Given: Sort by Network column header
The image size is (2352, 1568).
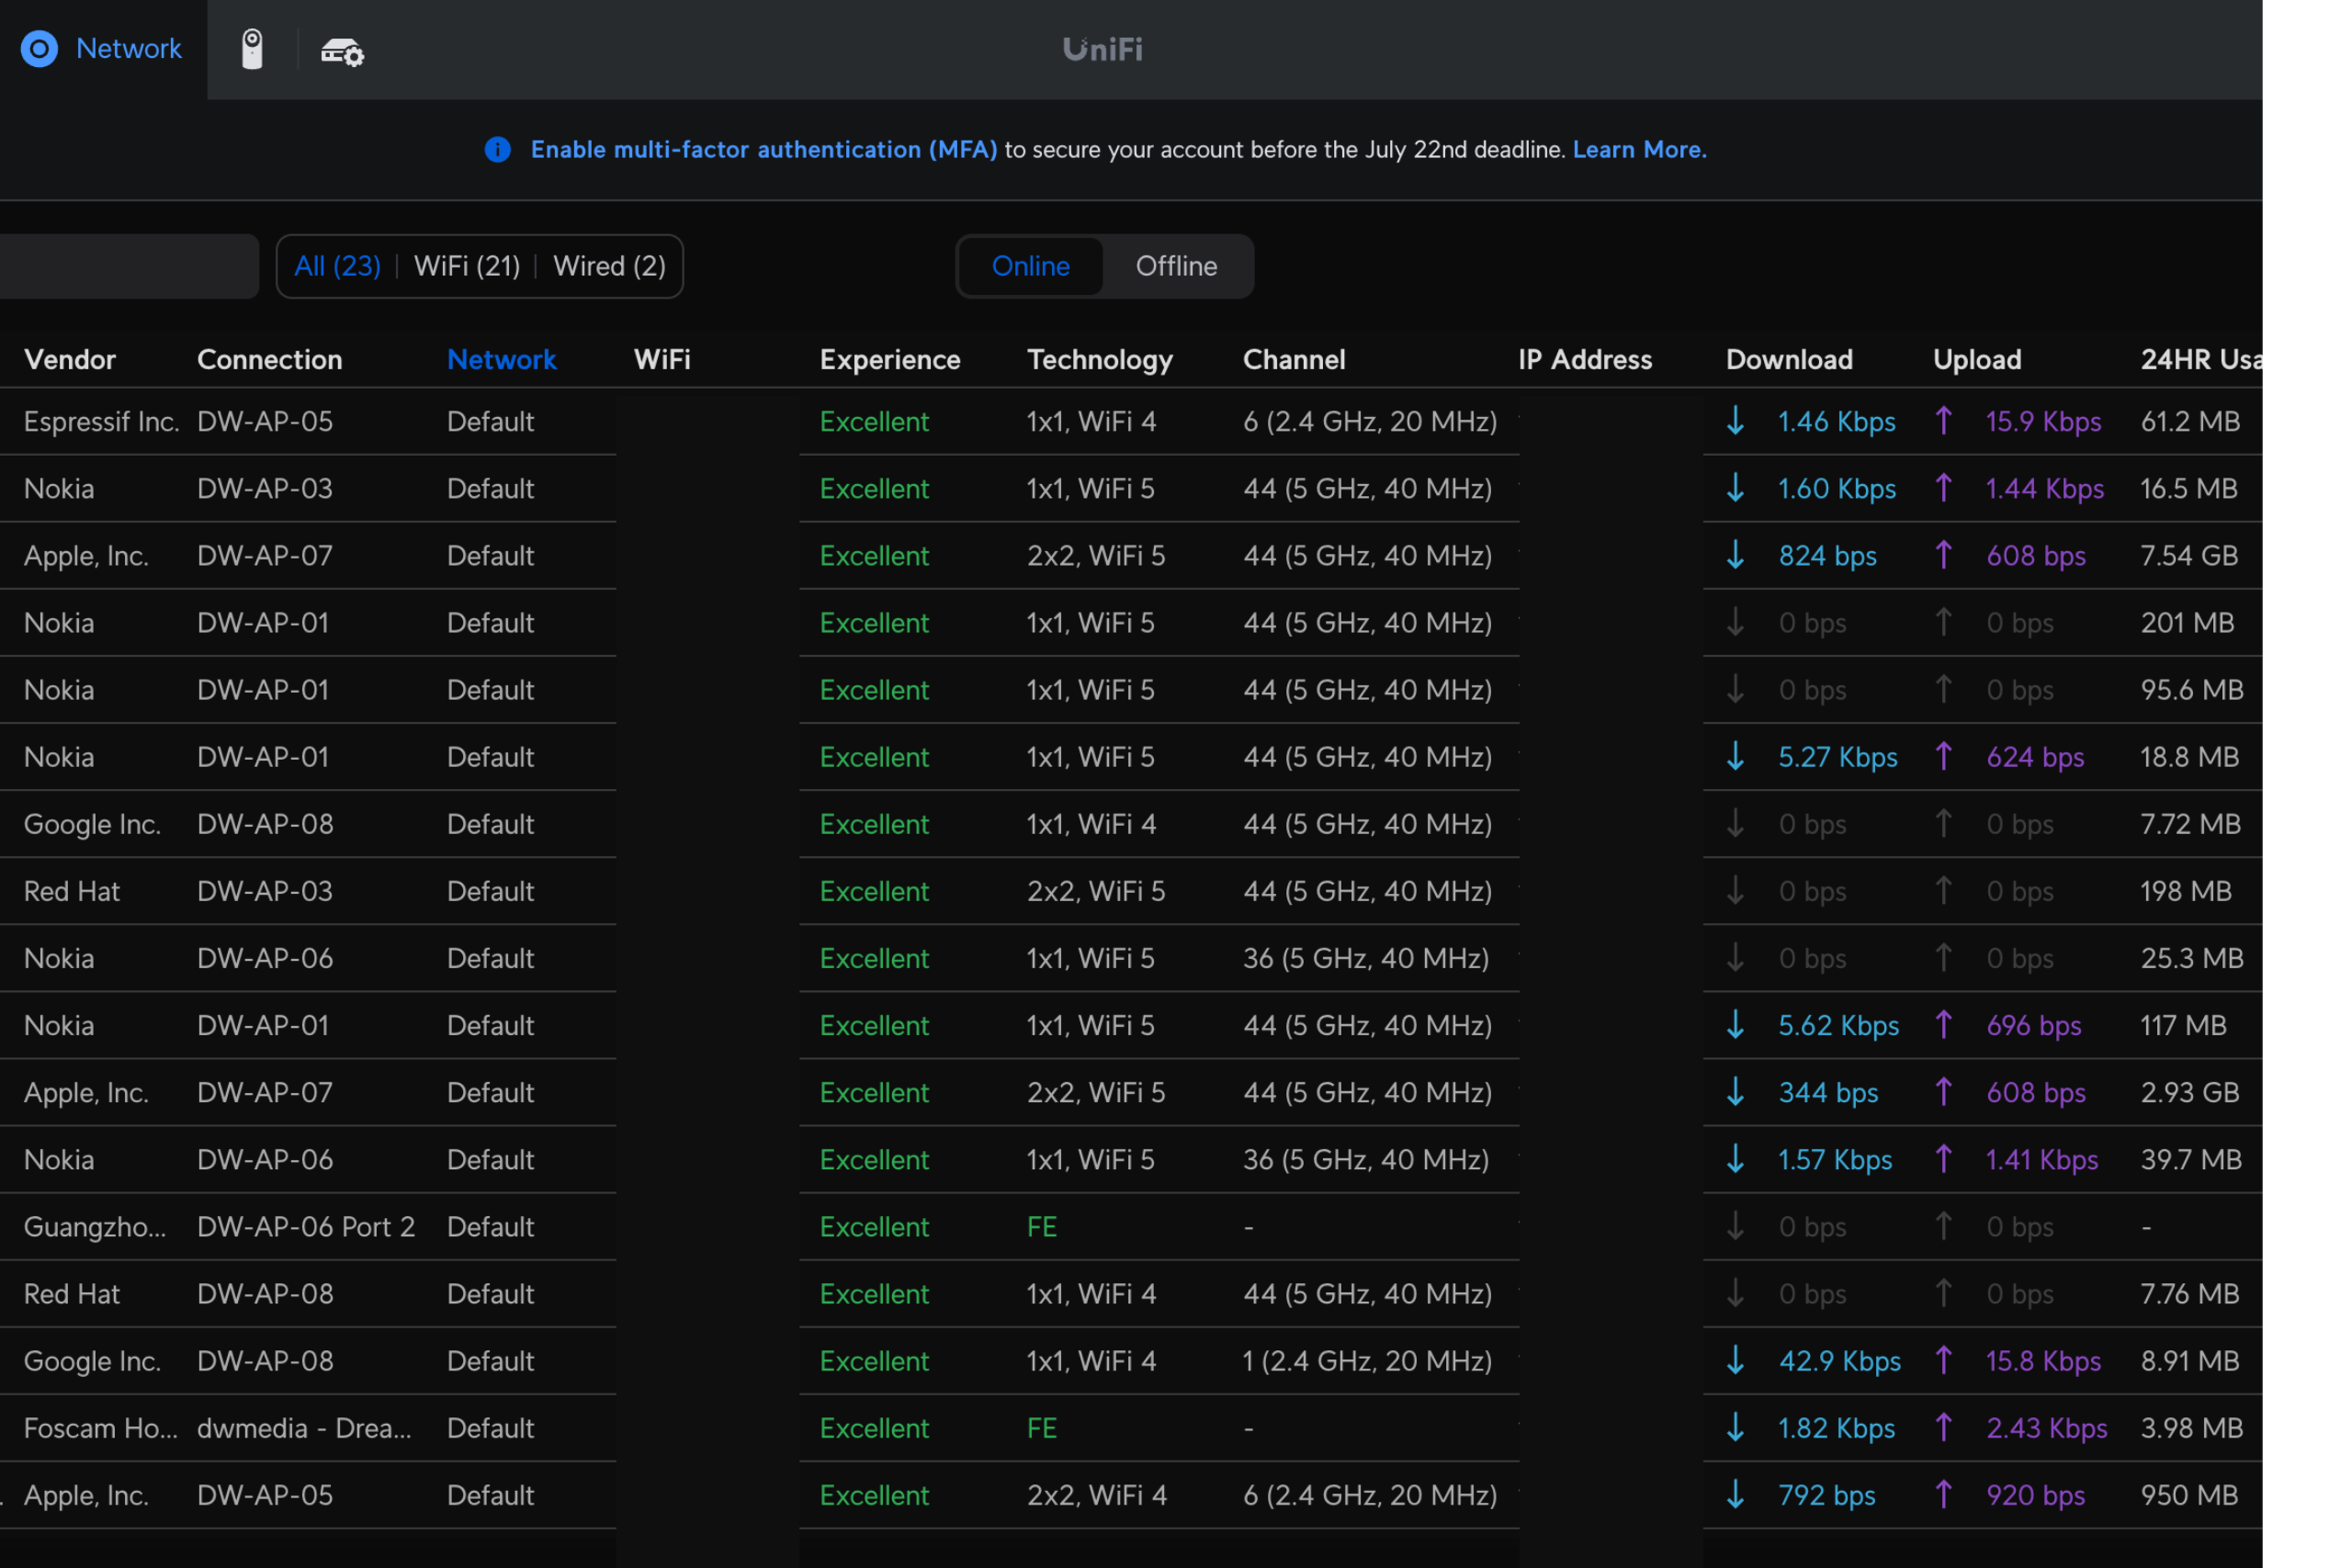Looking at the screenshot, I should click(501, 359).
